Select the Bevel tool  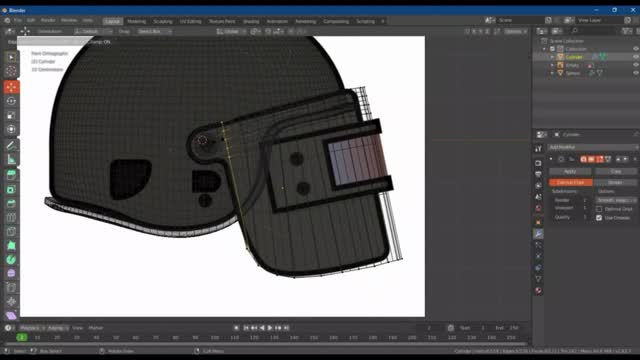click(11, 203)
